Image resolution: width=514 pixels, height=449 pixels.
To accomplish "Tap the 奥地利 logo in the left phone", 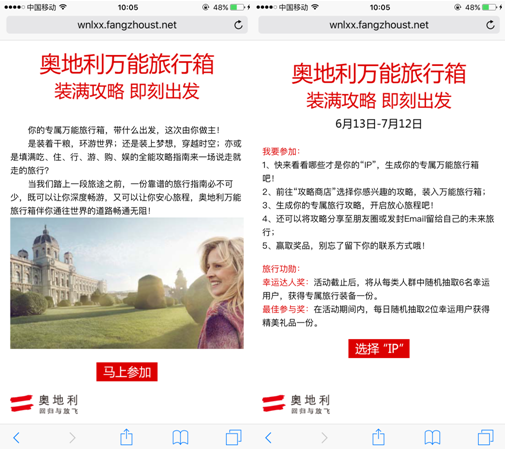I will 44,404.
